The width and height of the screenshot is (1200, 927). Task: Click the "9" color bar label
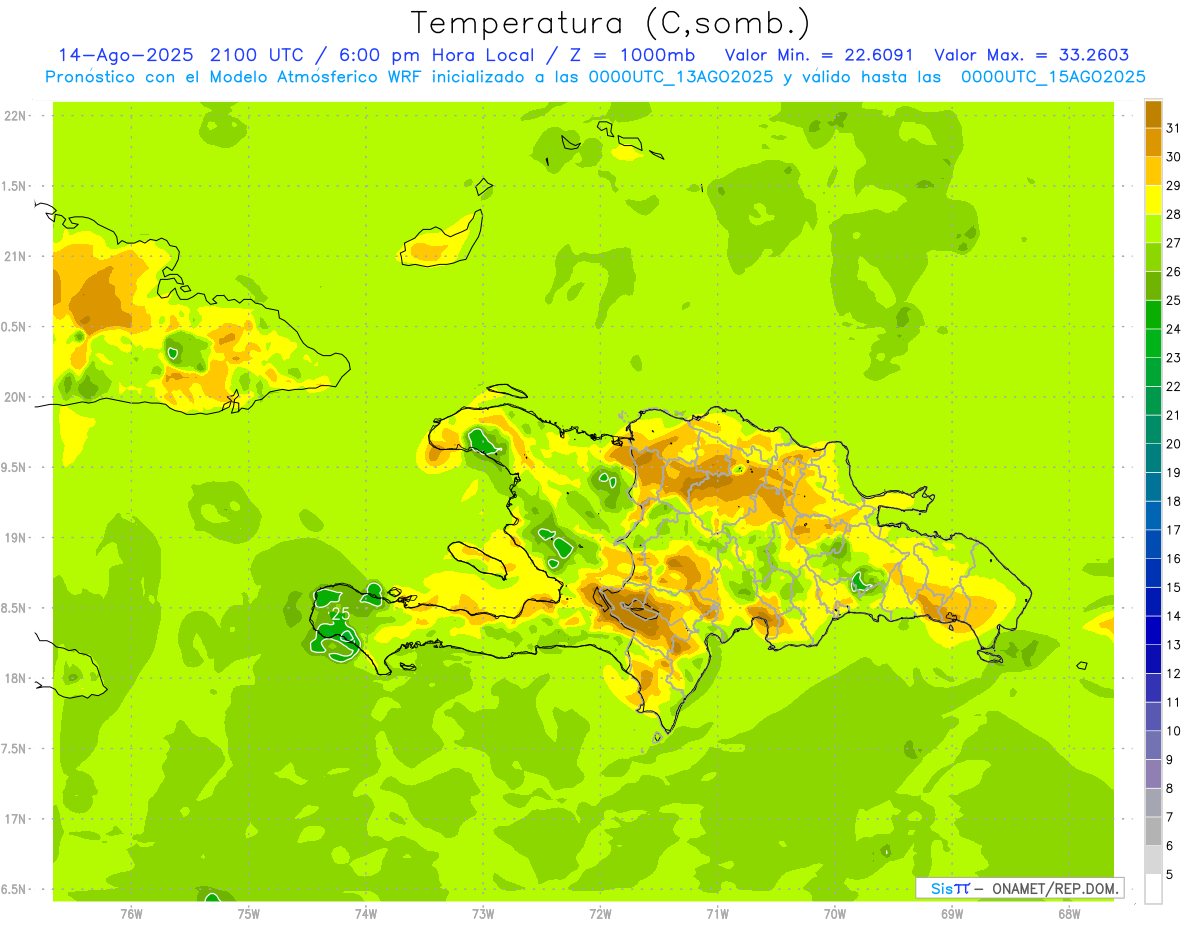(x=1170, y=760)
